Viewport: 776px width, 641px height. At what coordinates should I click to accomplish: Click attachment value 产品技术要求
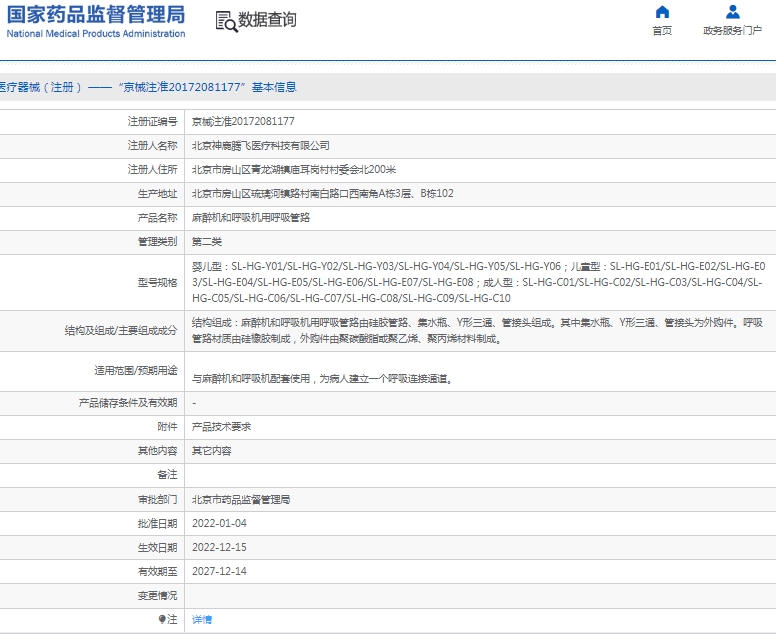click(x=221, y=427)
